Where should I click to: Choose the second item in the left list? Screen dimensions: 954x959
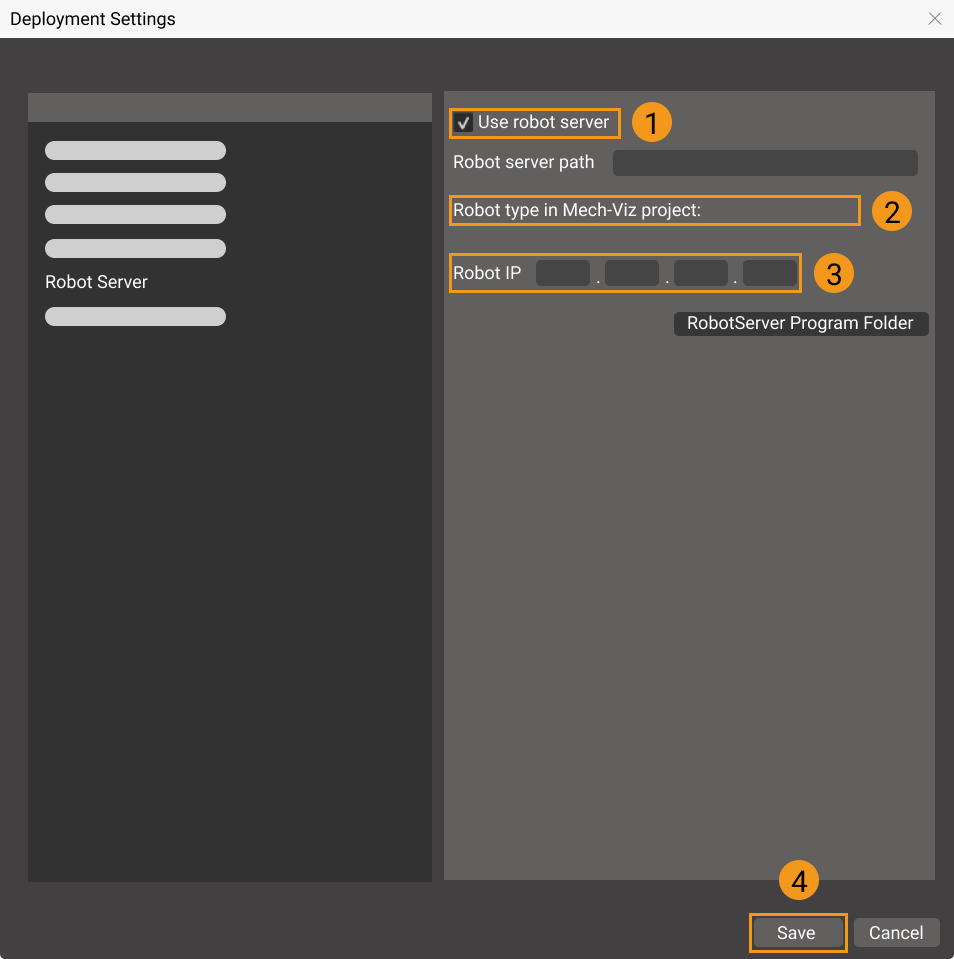click(x=135, y=183)
